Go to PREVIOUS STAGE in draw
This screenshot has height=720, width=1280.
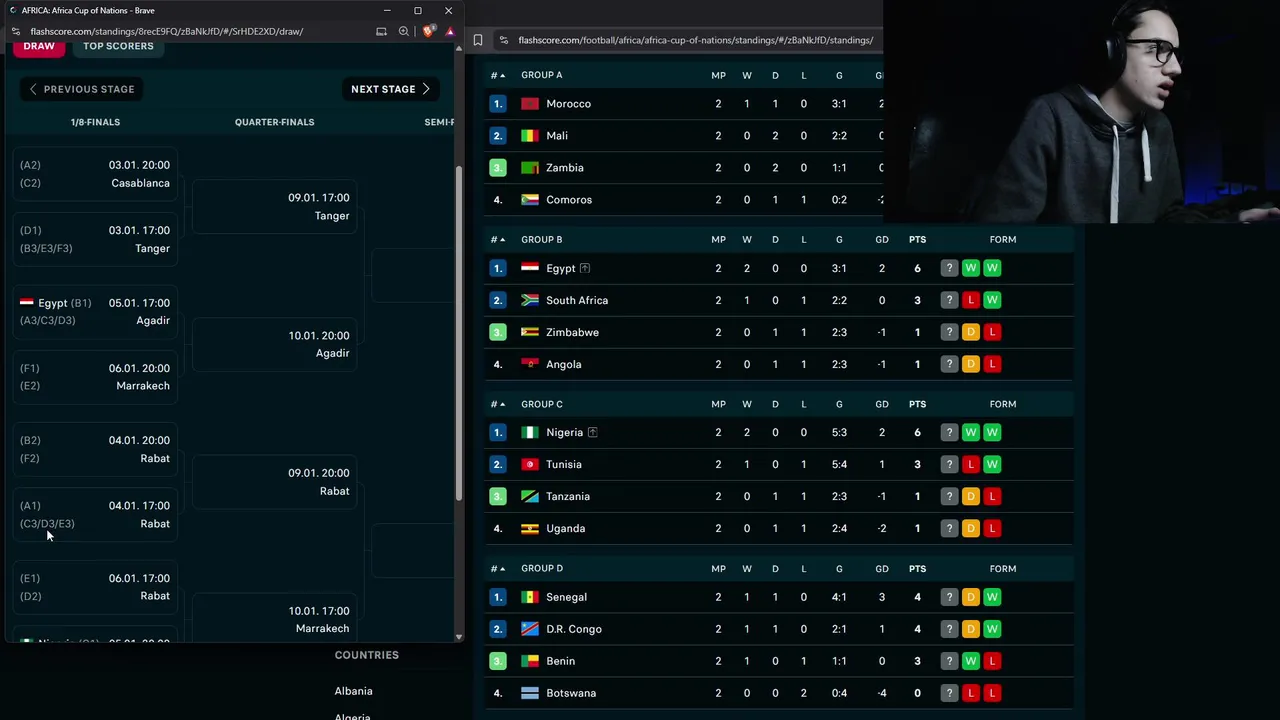81,89
